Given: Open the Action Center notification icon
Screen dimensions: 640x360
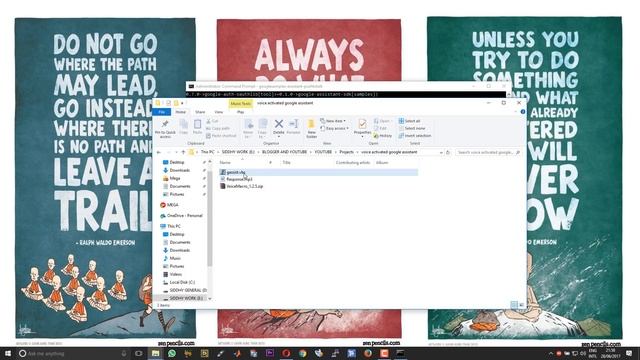Looking at the screenshot, I should (629, 353).
